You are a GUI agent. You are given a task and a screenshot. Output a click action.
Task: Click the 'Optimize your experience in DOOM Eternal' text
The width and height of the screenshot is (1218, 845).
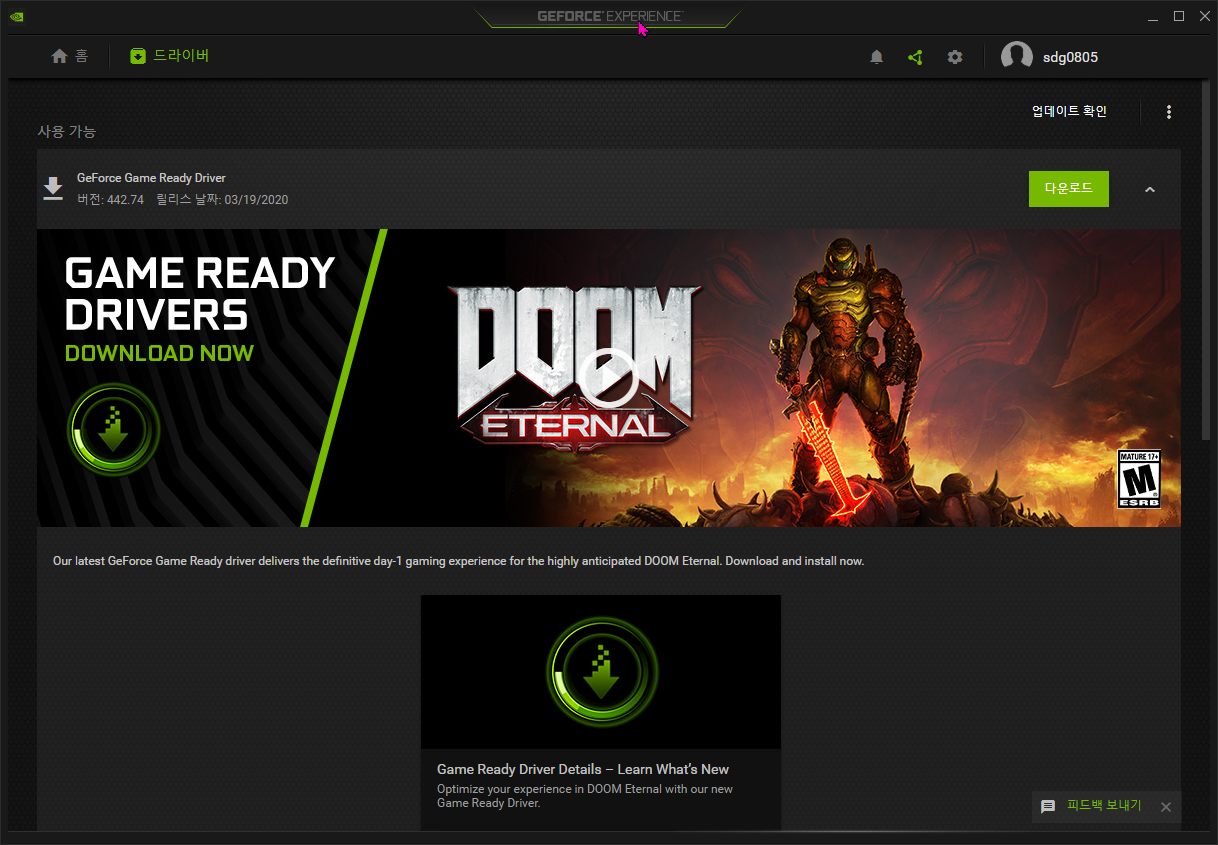[x=585, y=796]
